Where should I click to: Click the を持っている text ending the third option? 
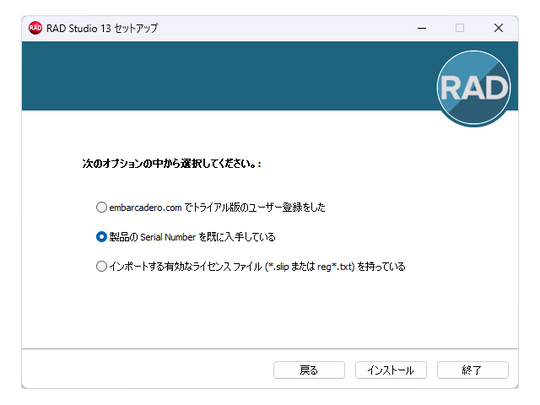(381, 267)
